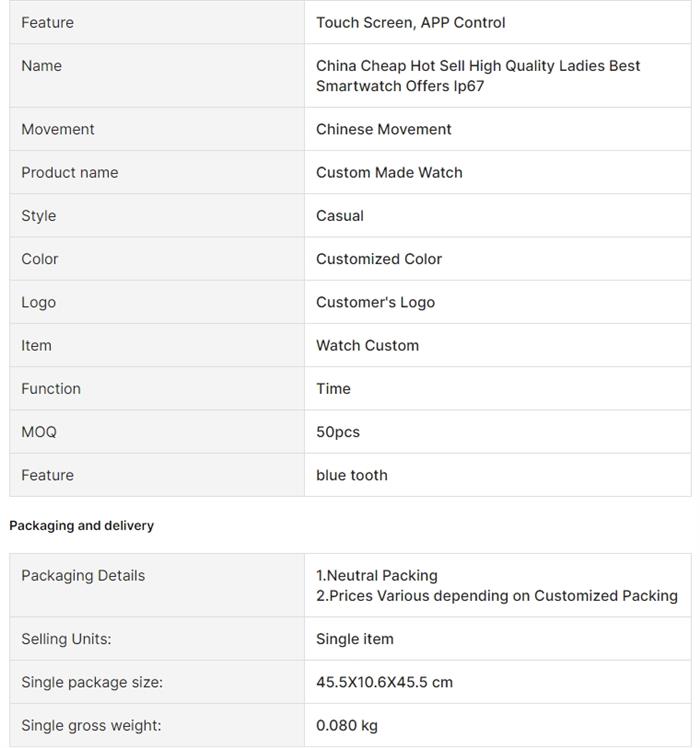The height and width of the screenshot is (748, 700).
Task: Click the "blue tooth" feature value
Action: coord(351,475)
